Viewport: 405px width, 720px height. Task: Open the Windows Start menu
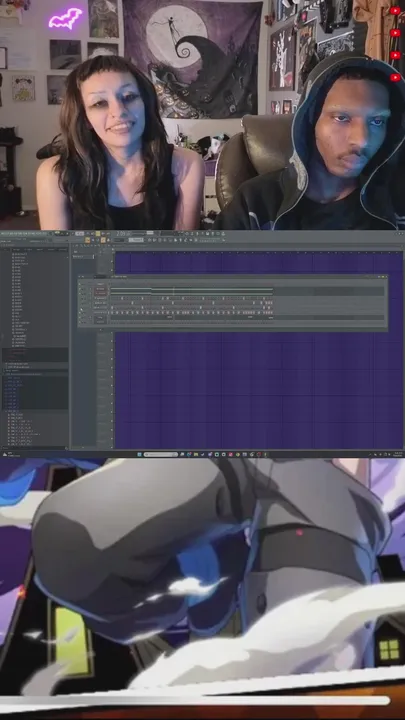coord(139,455)
